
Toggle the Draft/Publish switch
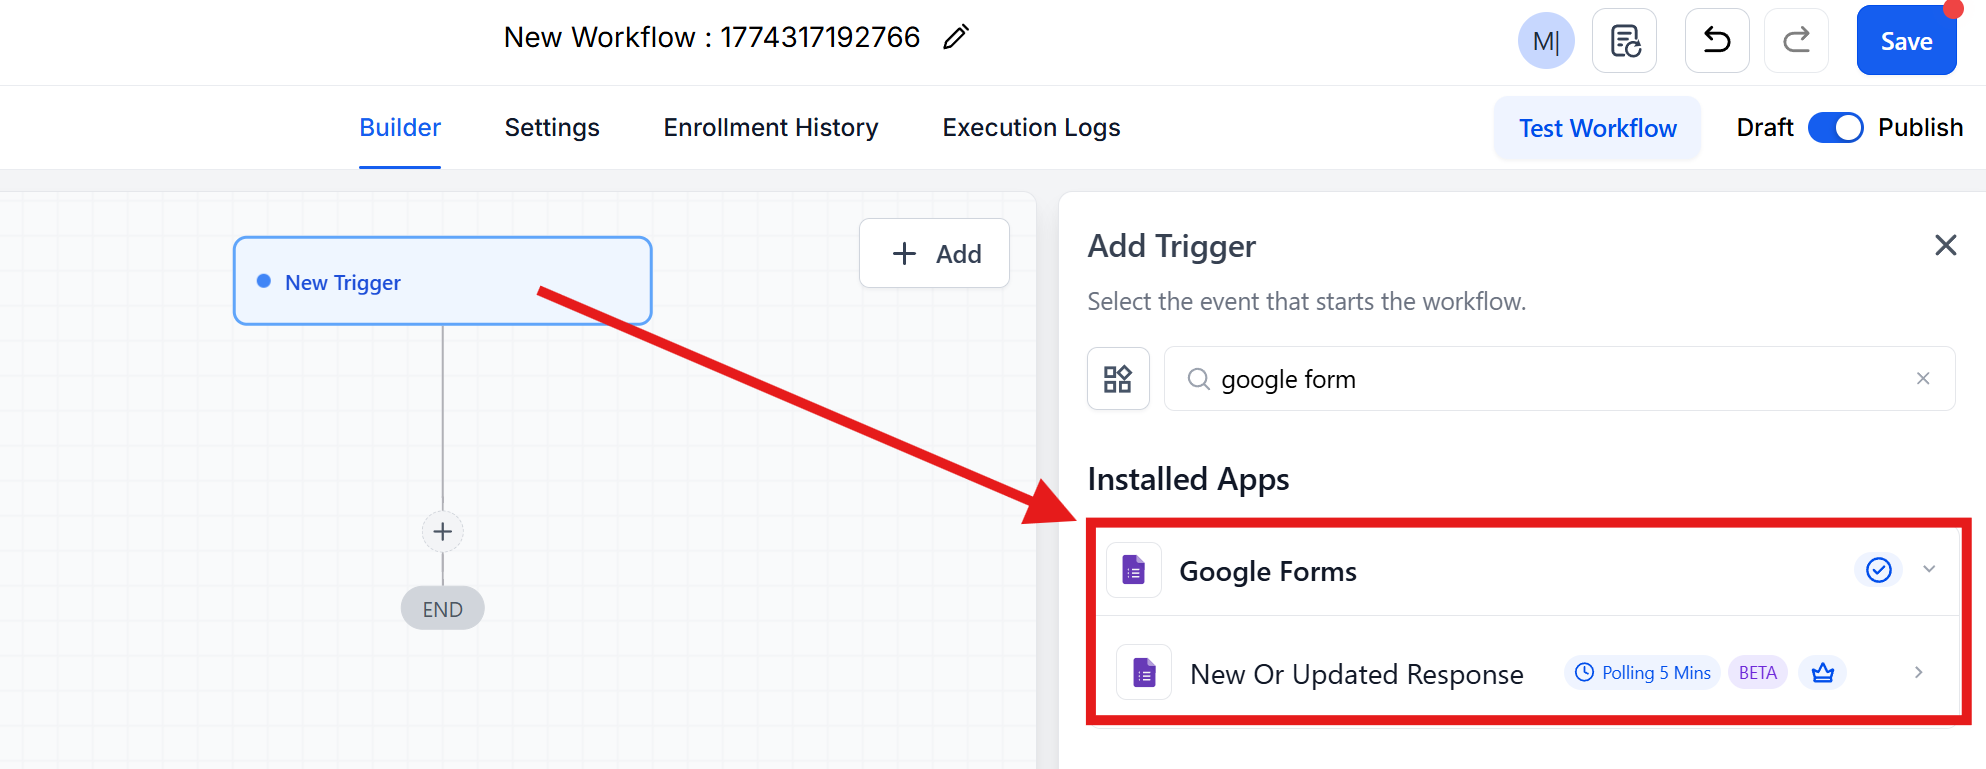point(1835,128)
